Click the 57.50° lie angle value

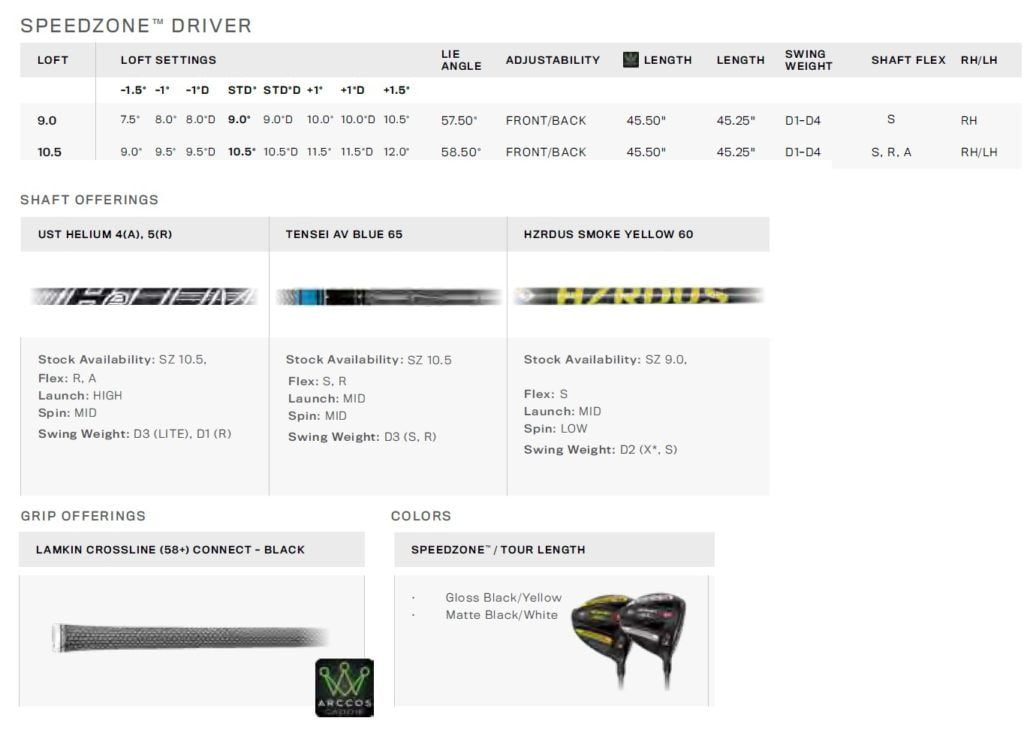click(x=459, y=121)
